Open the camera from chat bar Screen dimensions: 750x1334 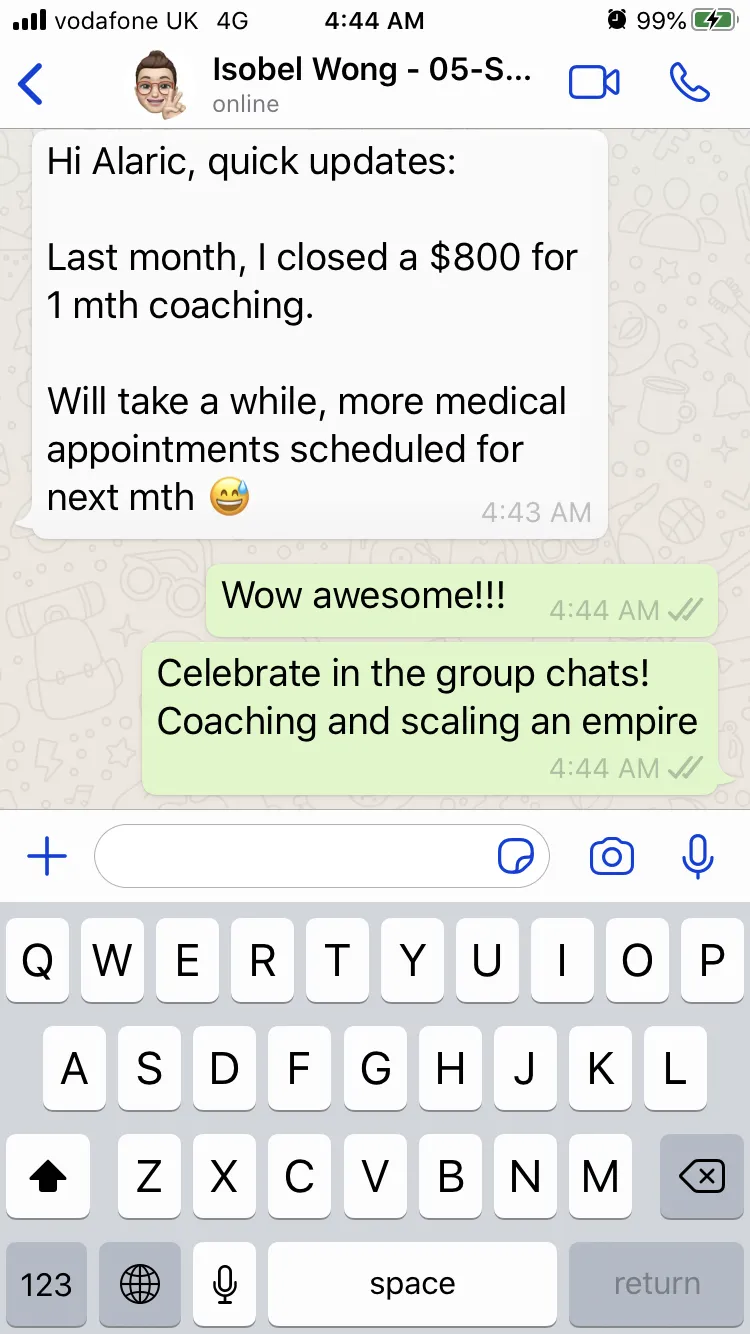(x=611, y=857)
